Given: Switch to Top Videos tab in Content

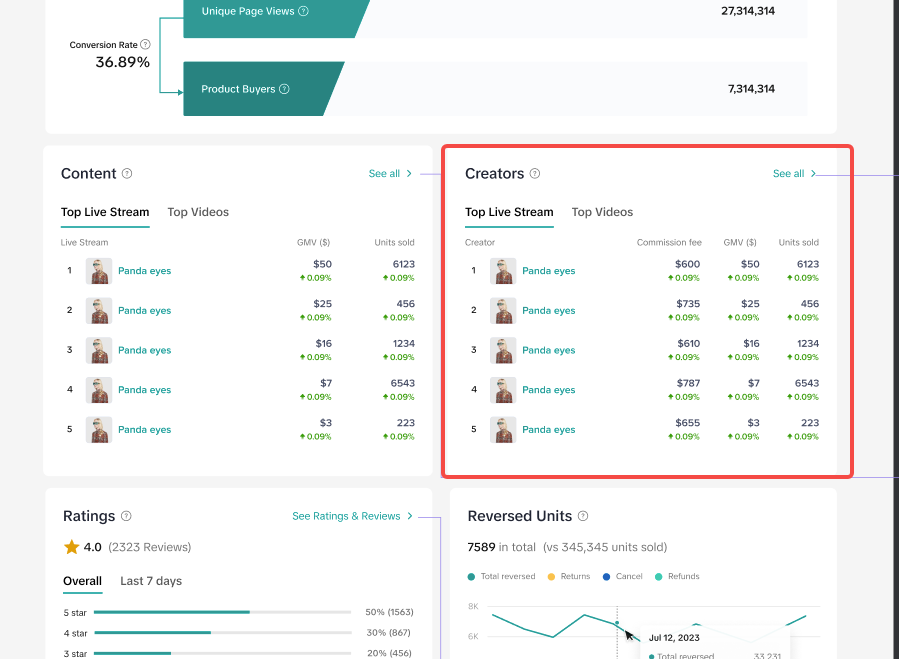Looking at the screenshot, I should click(x=198, y=212).
